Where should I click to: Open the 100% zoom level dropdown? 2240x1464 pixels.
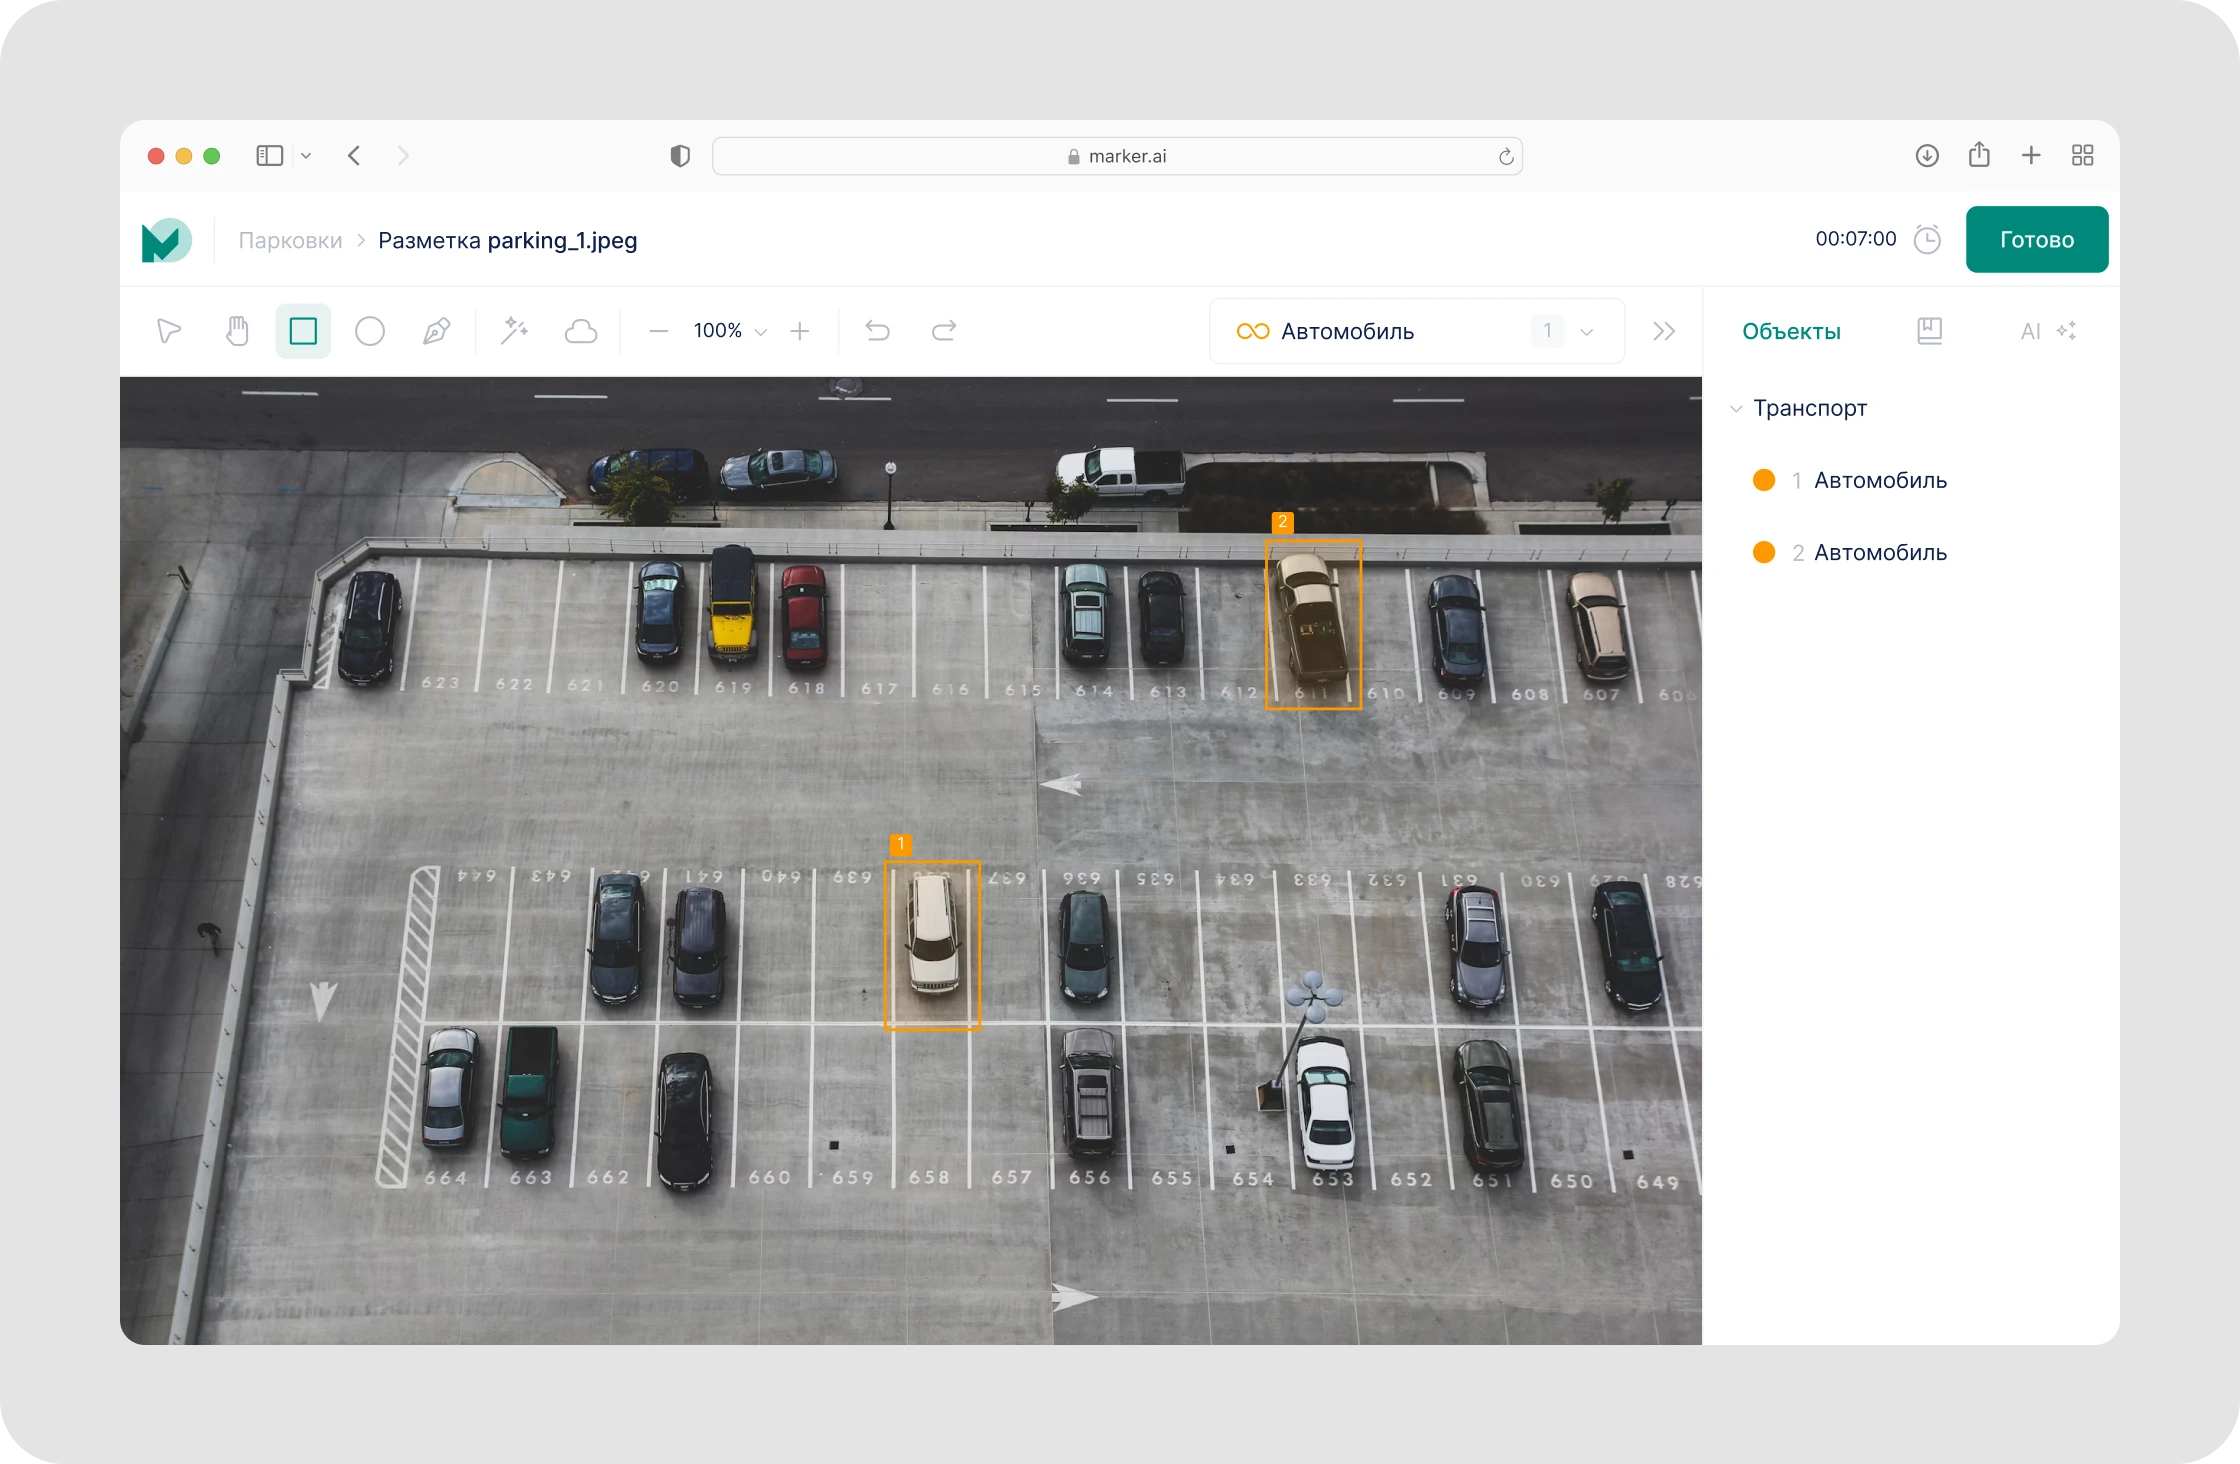(730, 331)
